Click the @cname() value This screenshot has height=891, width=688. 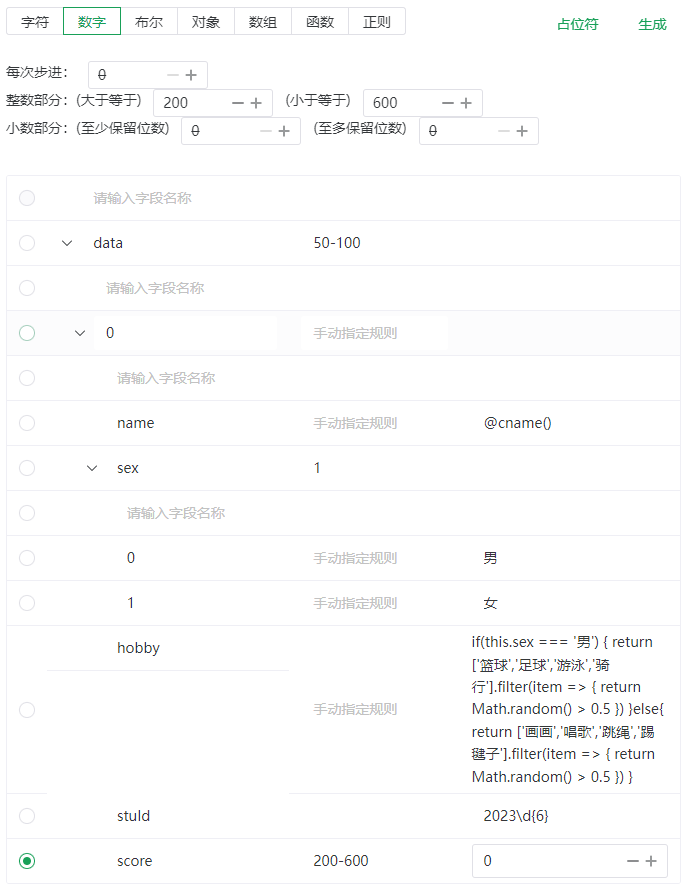pyautogui.click(x=518, y=423)
